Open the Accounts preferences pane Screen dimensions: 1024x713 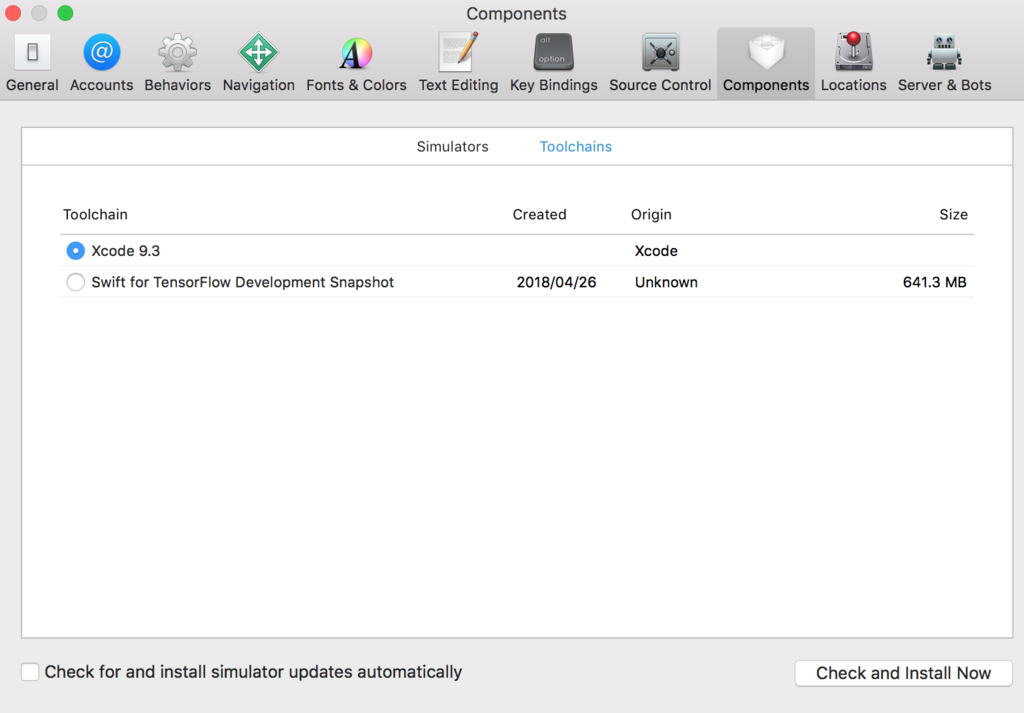101,63
